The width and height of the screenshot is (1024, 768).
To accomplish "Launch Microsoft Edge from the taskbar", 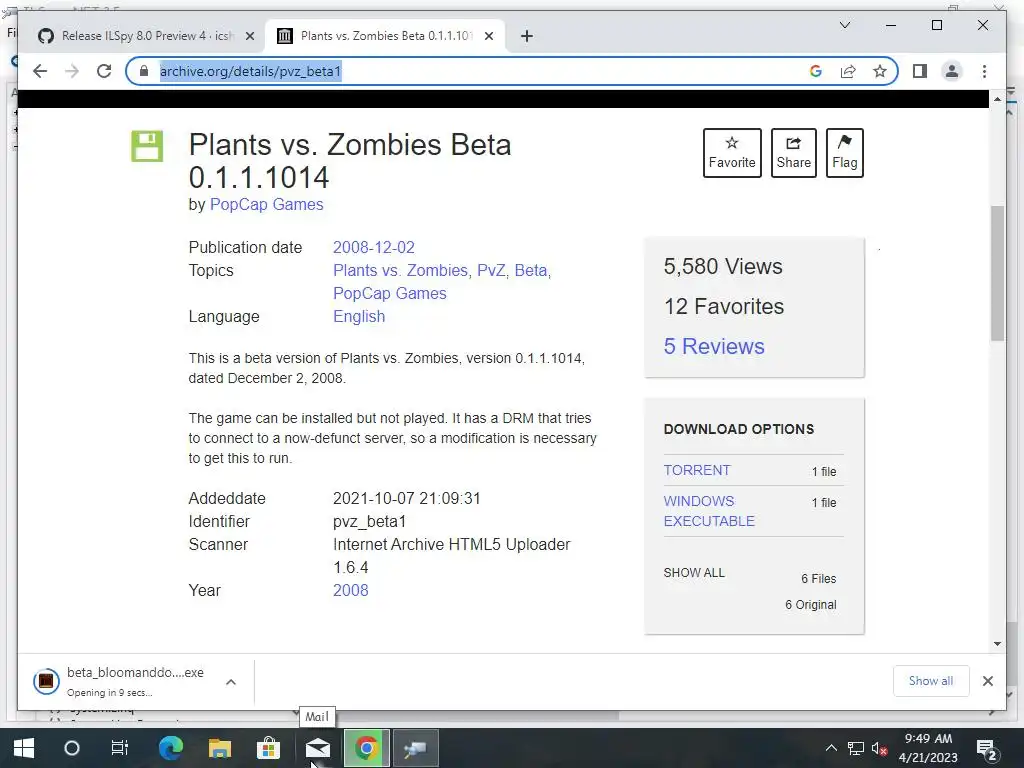I will pyautogui.click(x=170, y=748).
